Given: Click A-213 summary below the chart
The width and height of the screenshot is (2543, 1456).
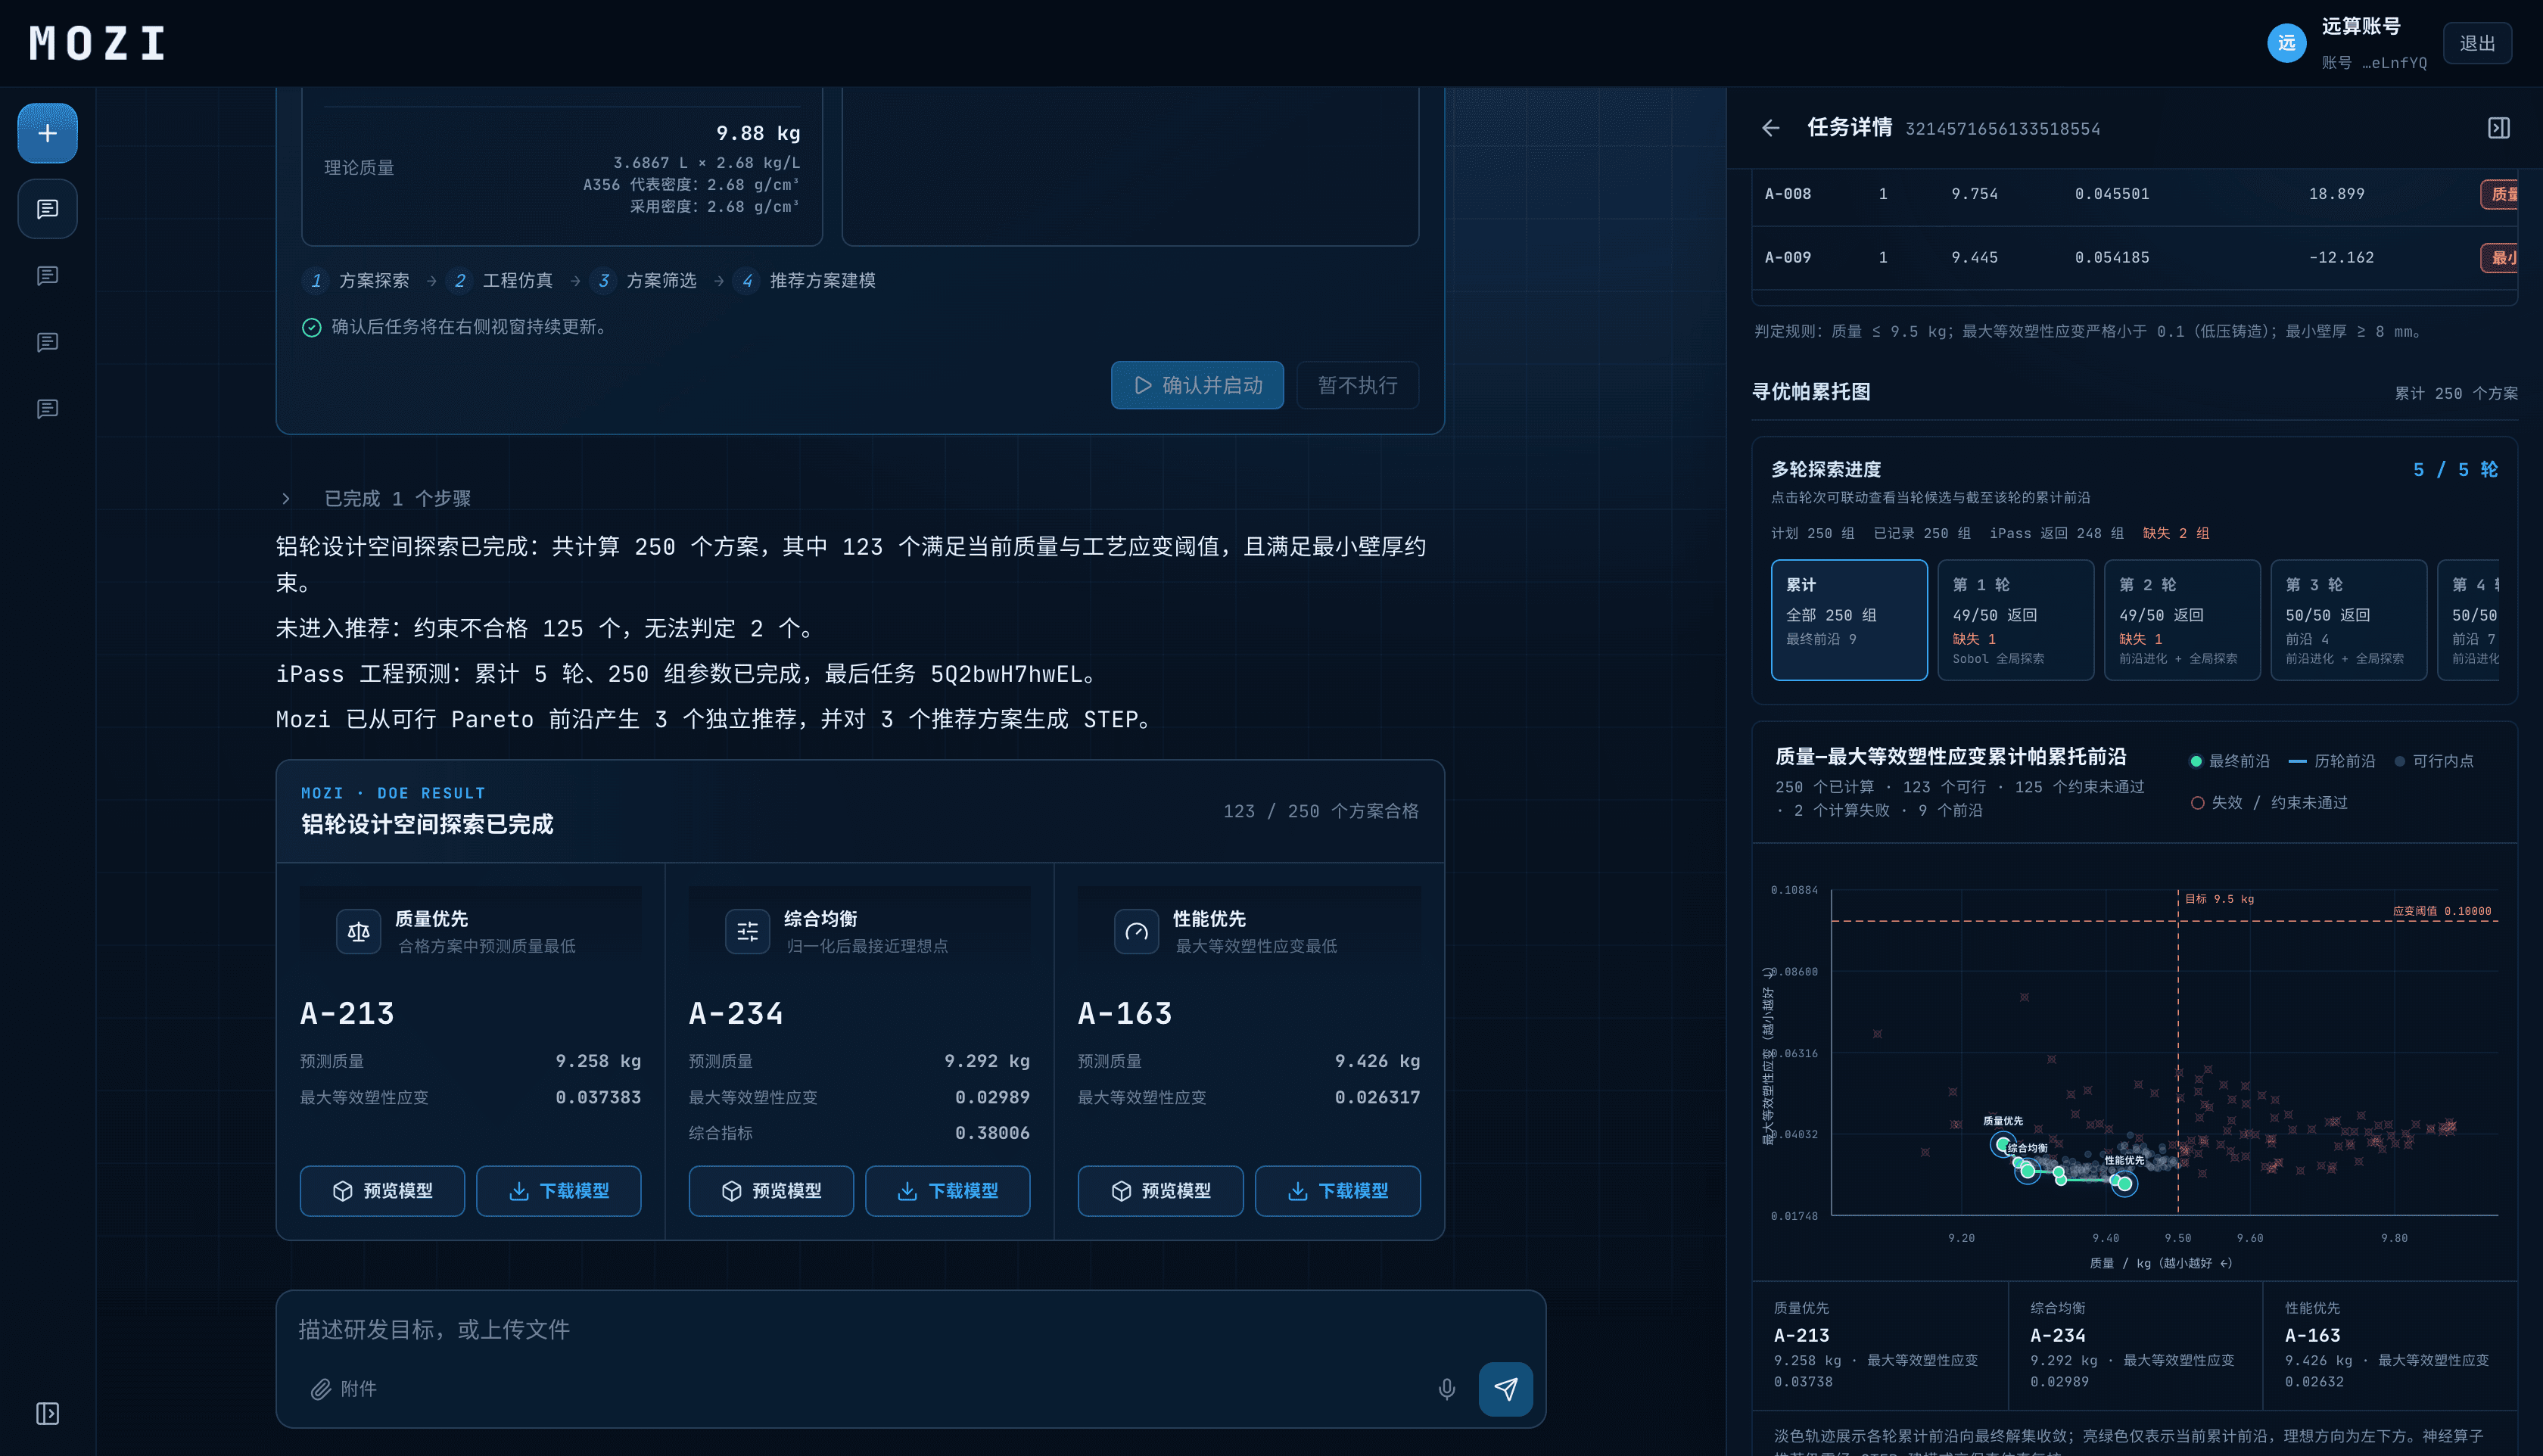Looking at the screenshot, I should point(1879,1345).
